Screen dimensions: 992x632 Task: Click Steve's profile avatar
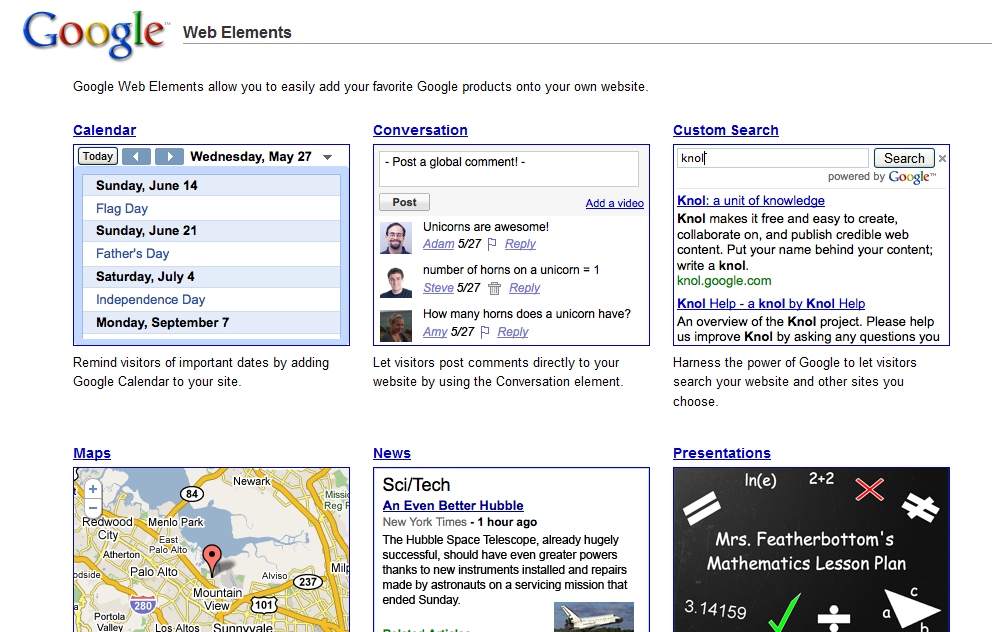coord(396,282)
